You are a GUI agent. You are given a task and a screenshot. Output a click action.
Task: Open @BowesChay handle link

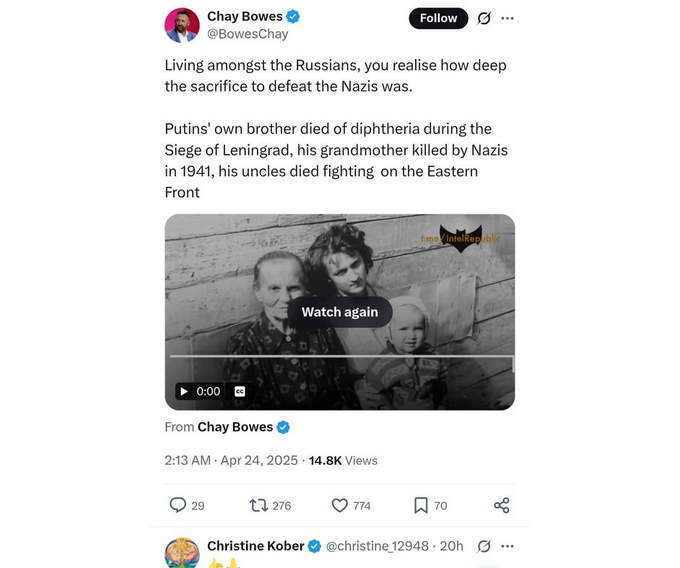point(247,34)
